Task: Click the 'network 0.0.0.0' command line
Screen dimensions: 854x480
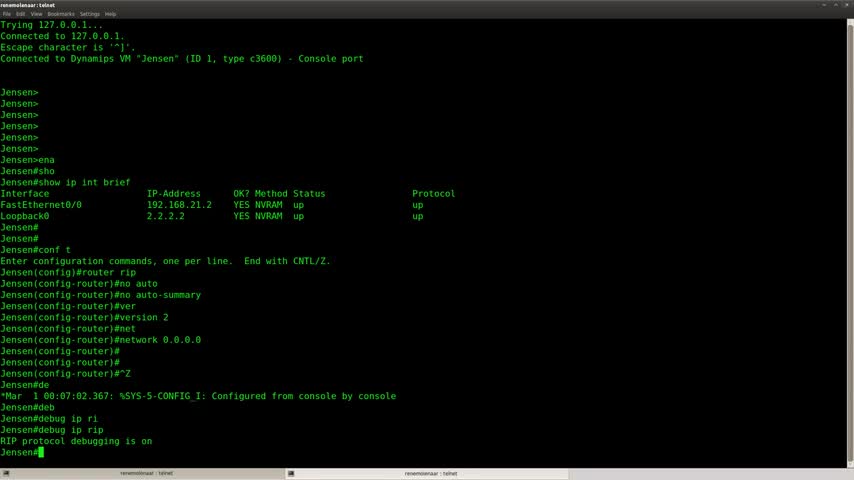Action: [x=100, y=340]
